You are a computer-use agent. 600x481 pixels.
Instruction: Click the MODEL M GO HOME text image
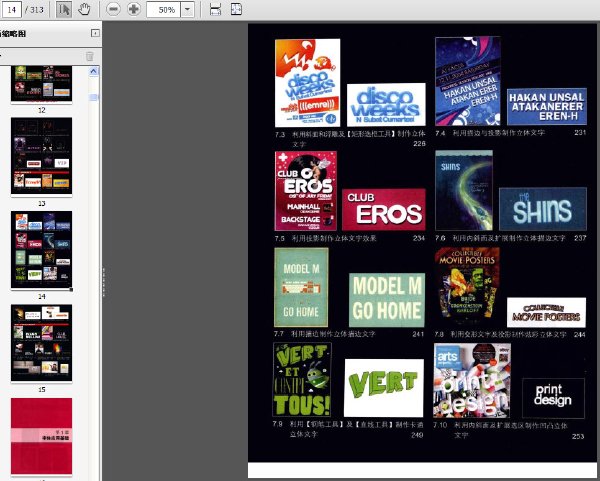coord(387,300)
